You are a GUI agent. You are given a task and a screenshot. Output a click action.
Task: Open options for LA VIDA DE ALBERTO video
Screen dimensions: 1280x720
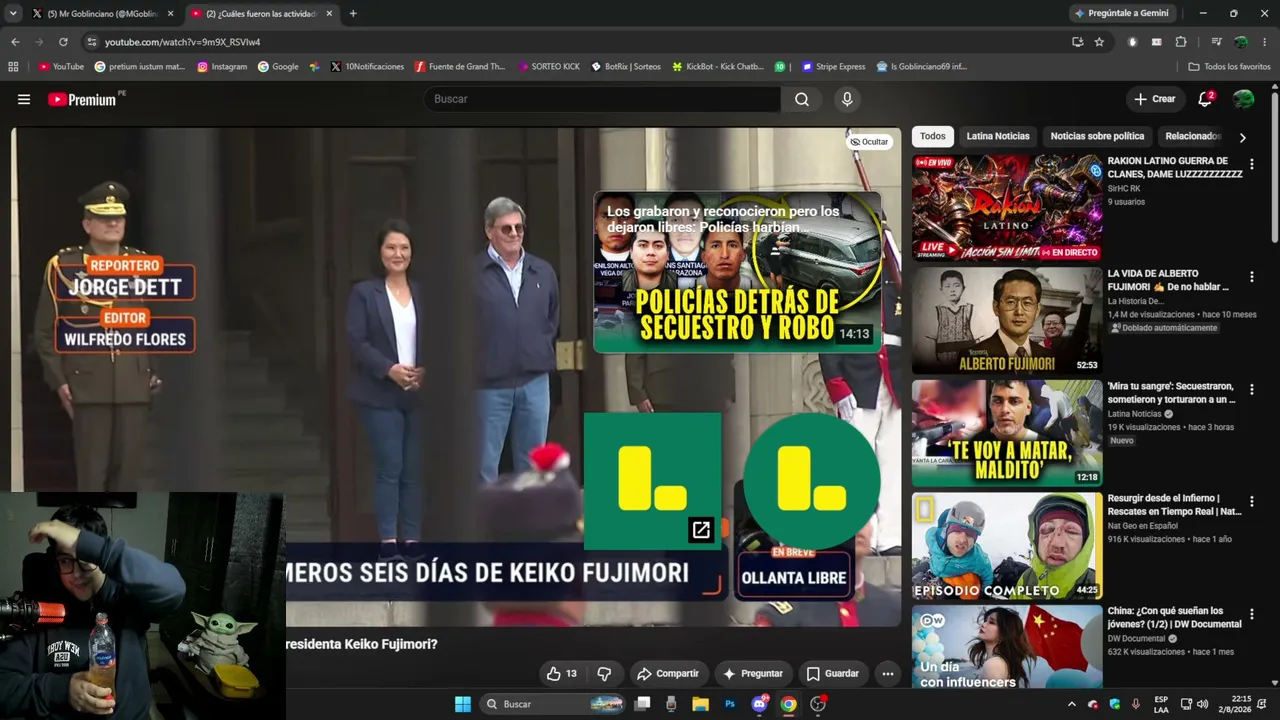(x=1251, y=277)
